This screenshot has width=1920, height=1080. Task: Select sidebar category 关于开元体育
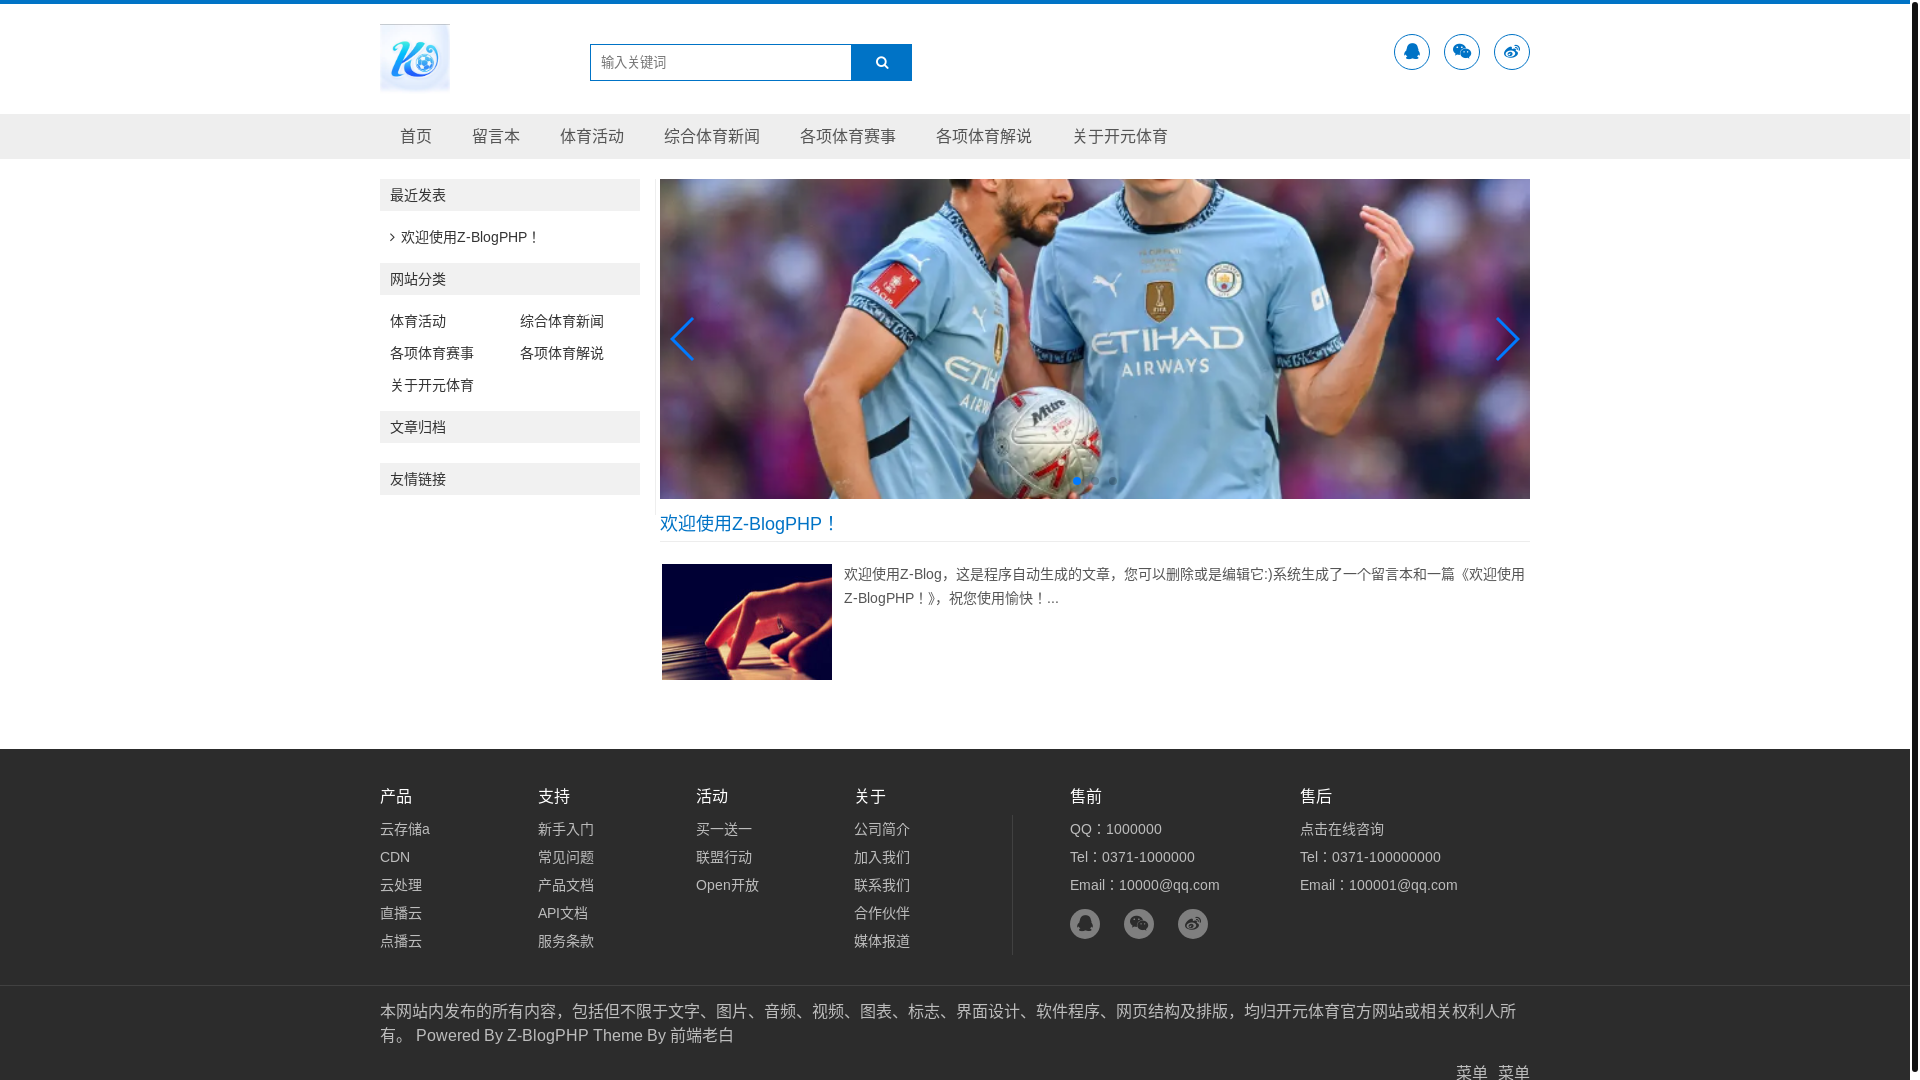coord(432,385)
